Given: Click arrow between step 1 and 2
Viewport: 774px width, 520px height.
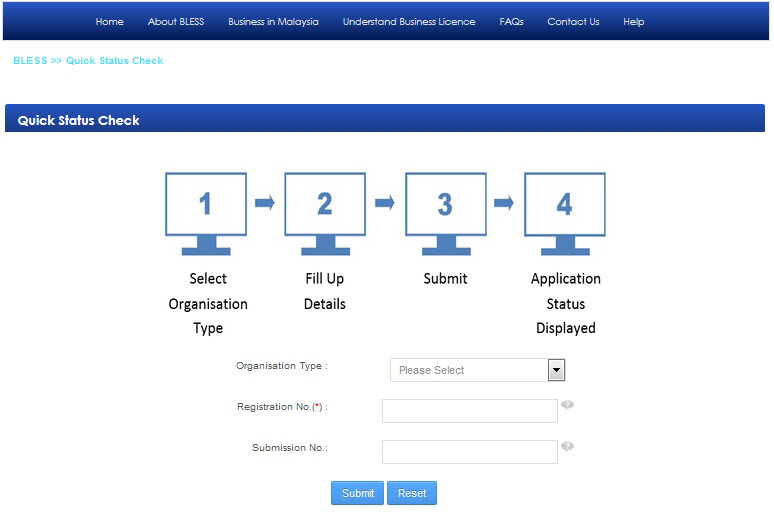Looking at the screenshot, I should (x=265, y=203).
